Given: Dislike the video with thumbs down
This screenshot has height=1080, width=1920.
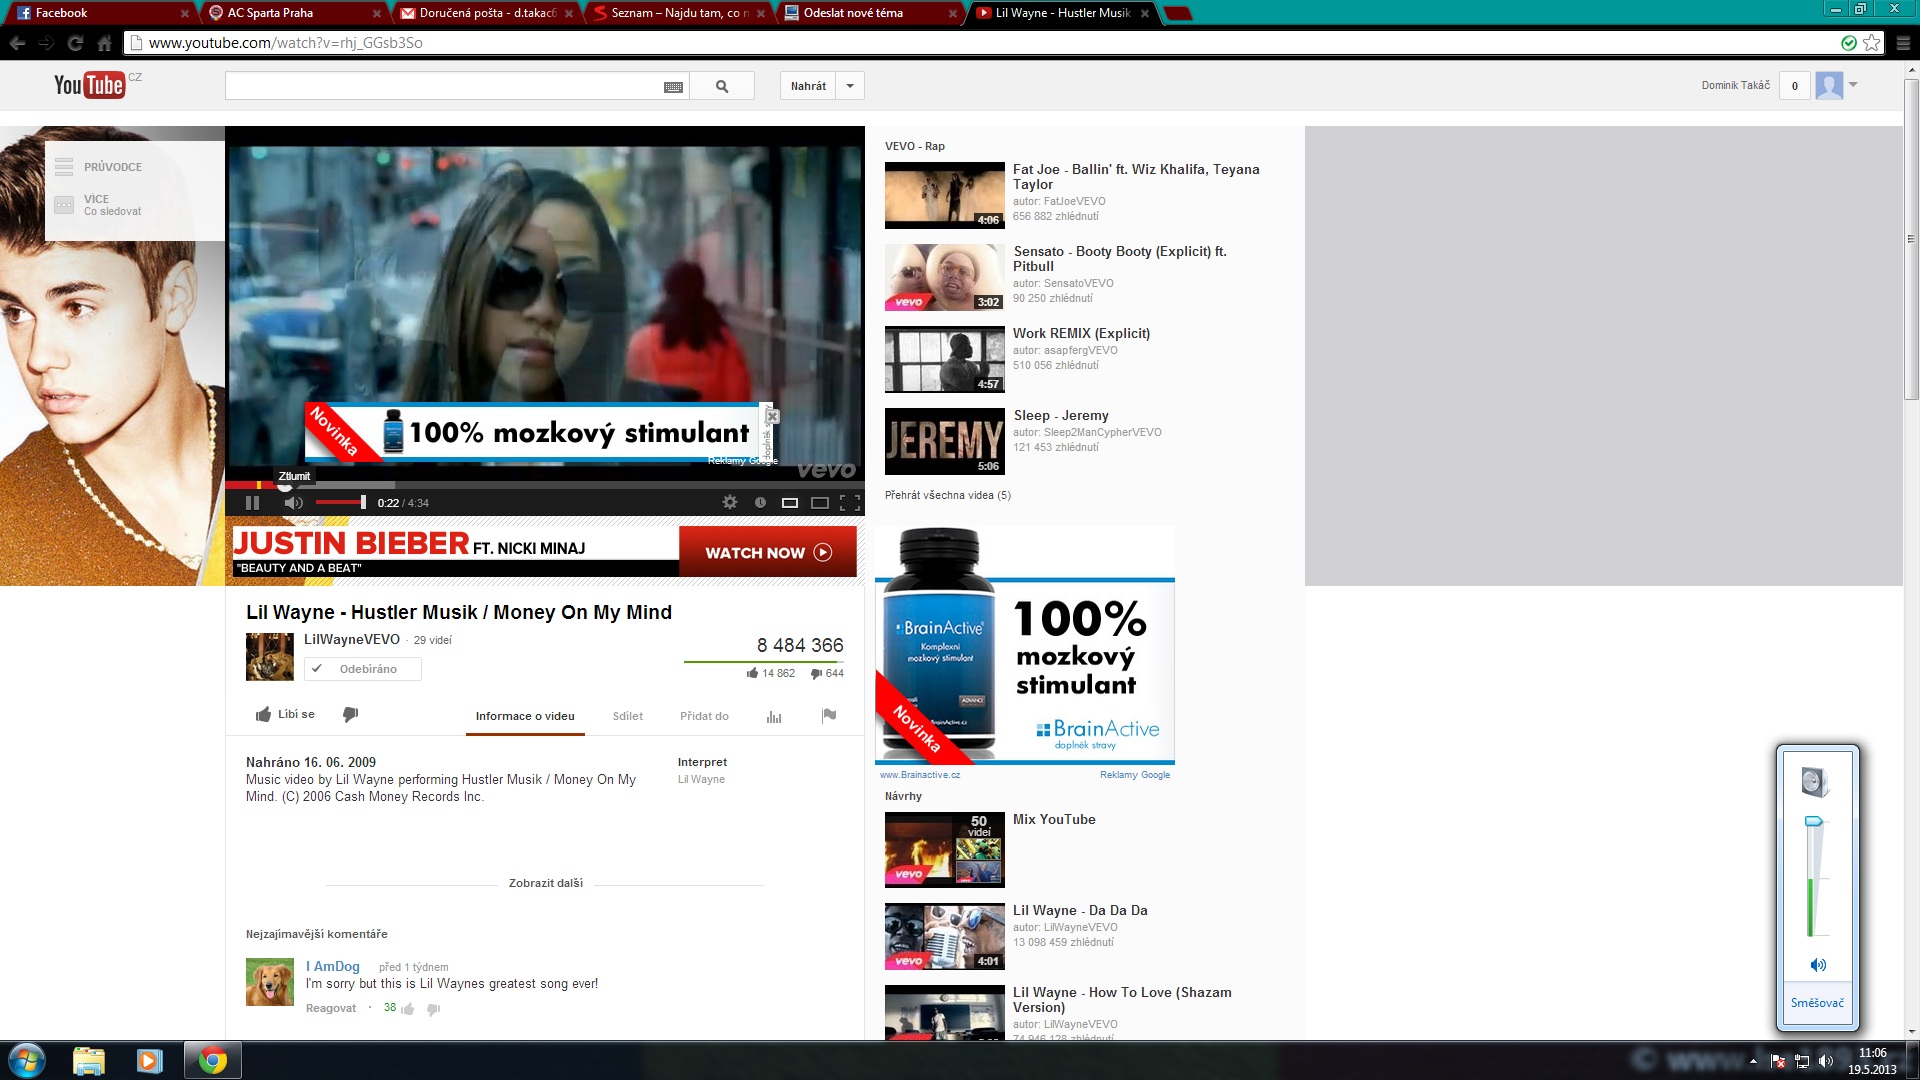Looking at the screenshot, I should pyautogui.click(x=350, y=715).
